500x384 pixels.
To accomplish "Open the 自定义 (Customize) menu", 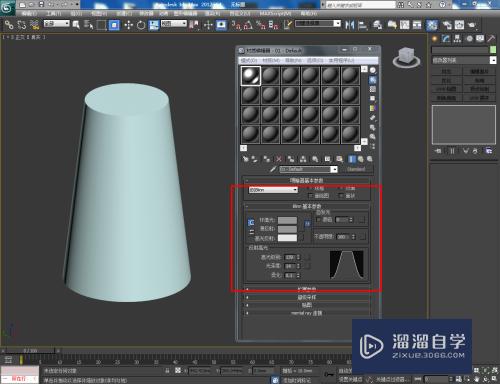I will coord(240,14).
